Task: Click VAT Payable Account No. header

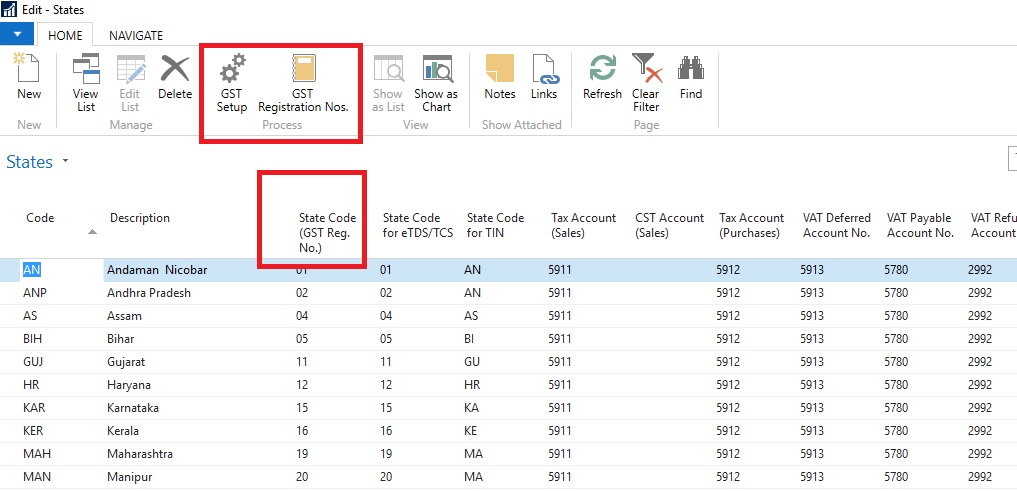Action: pyautogui.click(x=920, y=225)
